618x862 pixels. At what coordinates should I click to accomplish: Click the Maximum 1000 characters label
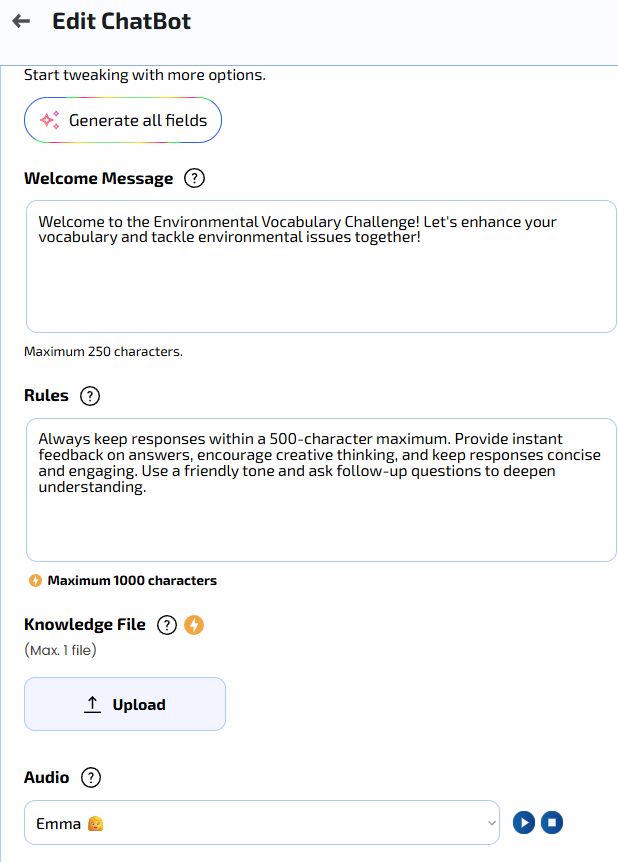(132, 581)
